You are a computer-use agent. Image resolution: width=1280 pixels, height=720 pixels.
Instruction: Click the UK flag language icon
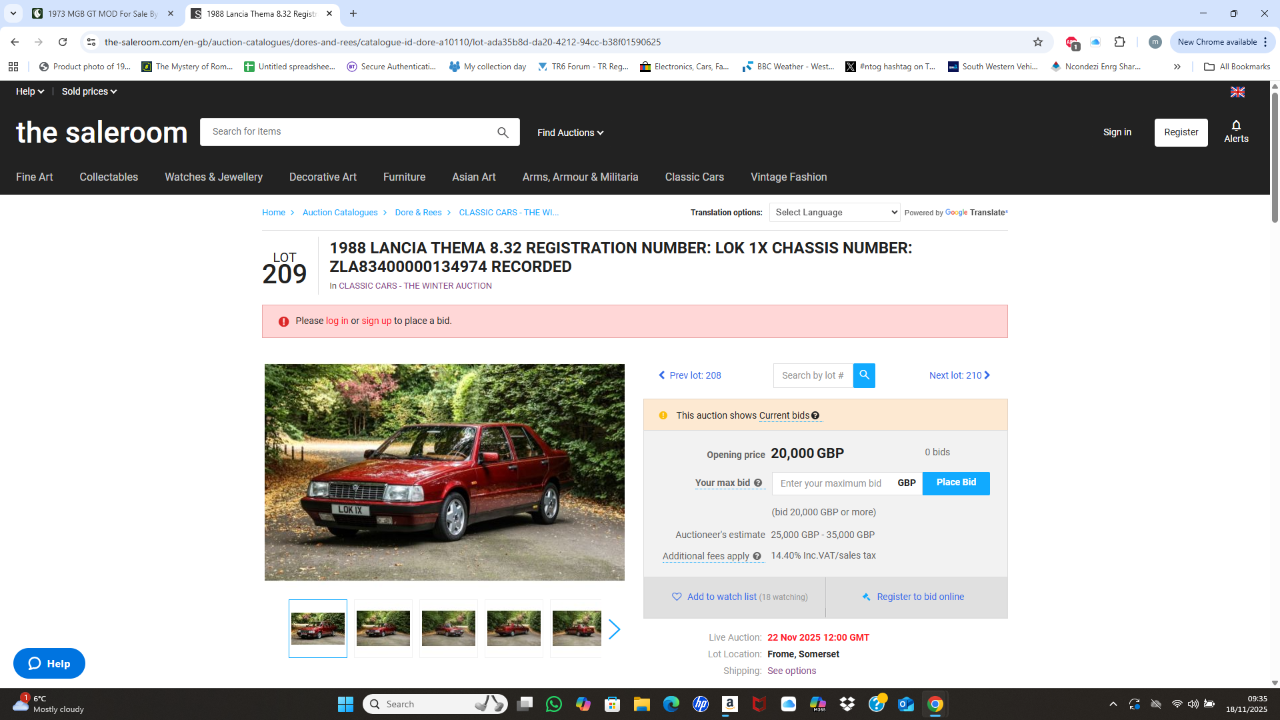click(1237, 92)
